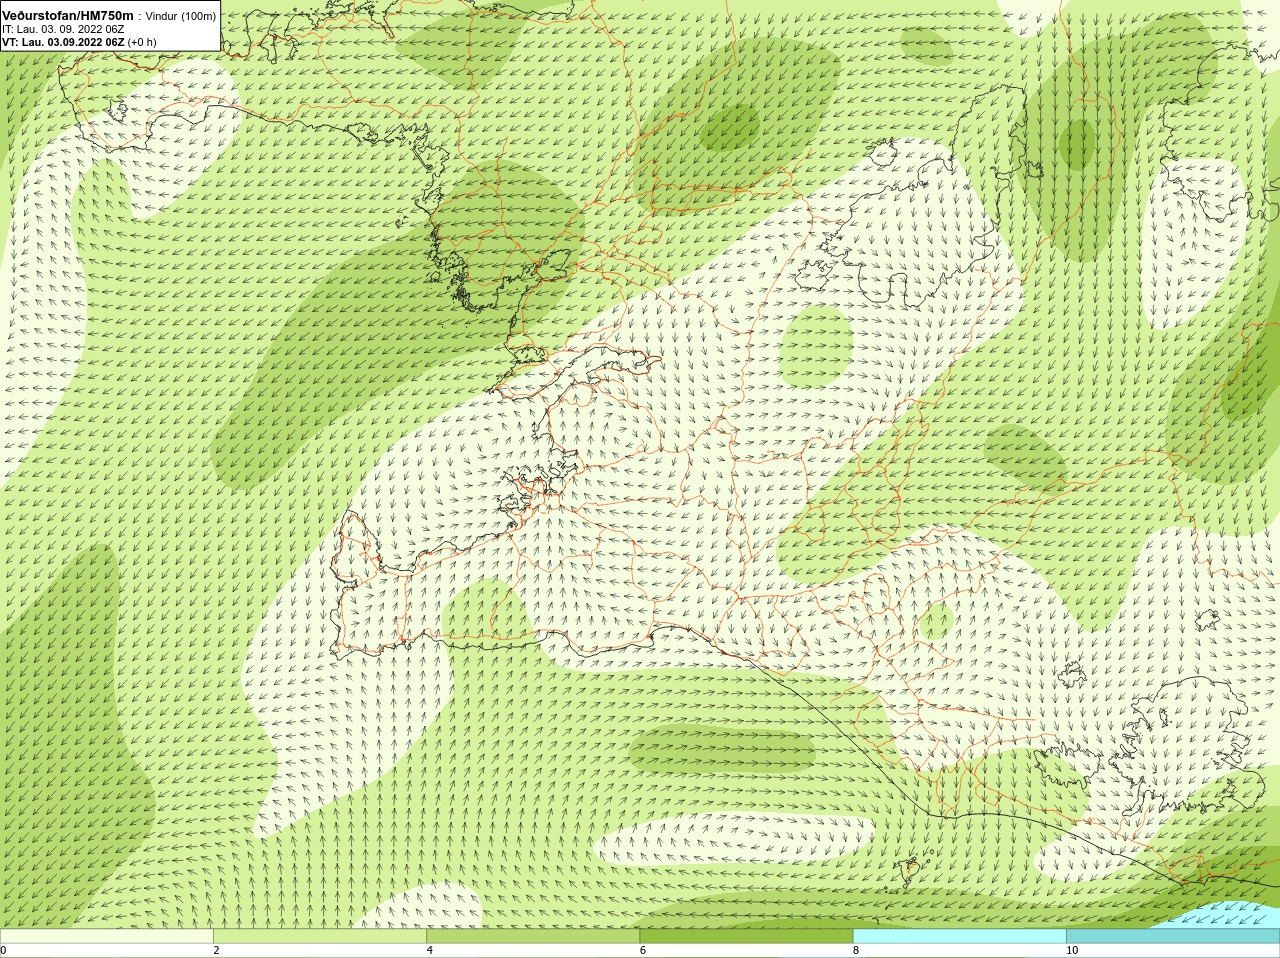Click the 'Vindur (100m)' label

[x=181, y=16]
